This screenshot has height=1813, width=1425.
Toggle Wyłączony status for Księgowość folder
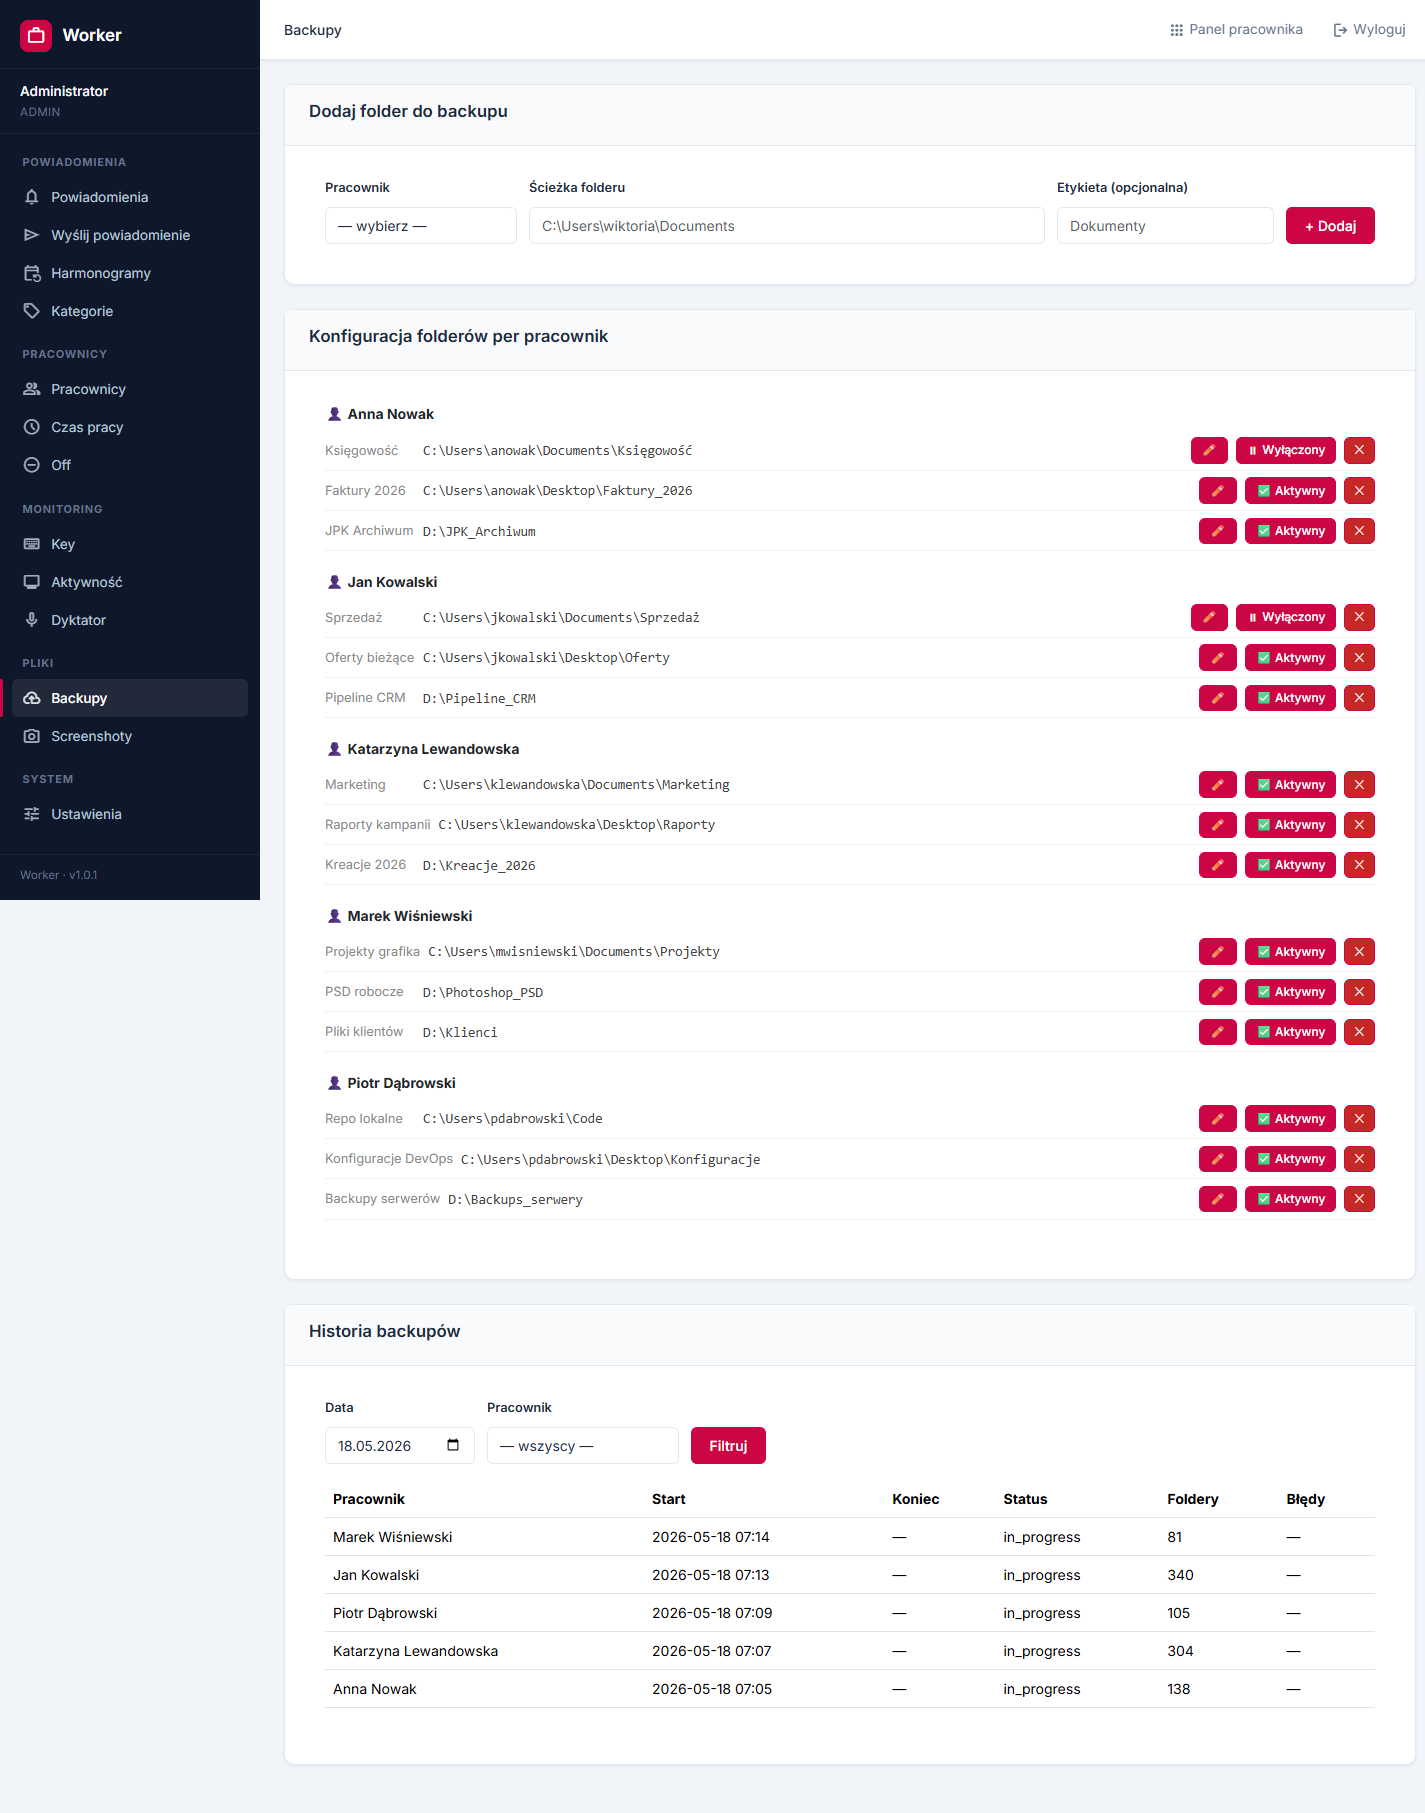1286,450
